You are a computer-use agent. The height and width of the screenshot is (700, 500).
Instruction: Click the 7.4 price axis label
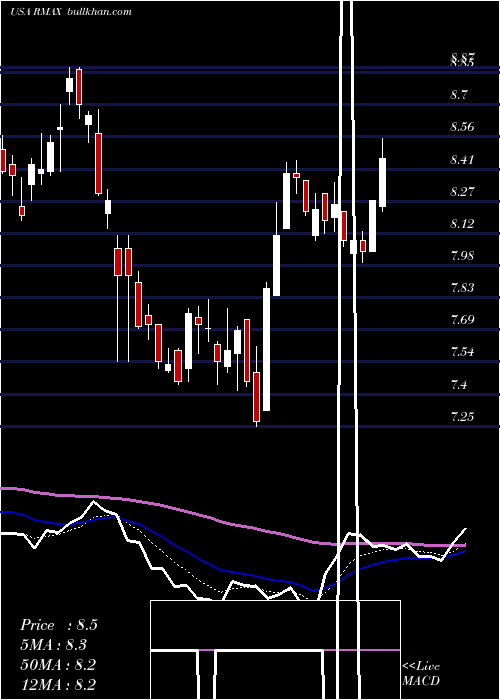click(x=461, y=384)
